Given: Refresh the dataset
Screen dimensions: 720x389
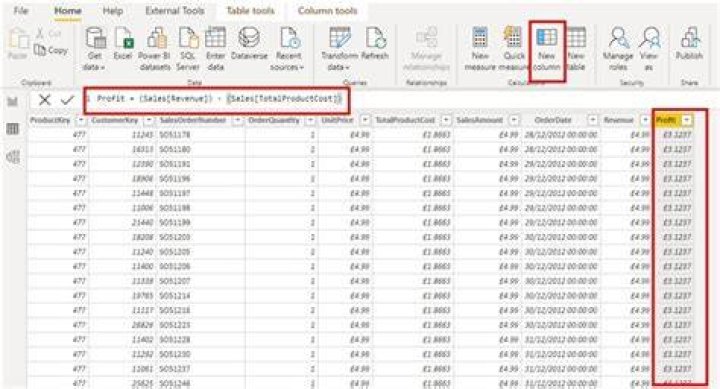Looking at the screenshot, I should (375, 44).
